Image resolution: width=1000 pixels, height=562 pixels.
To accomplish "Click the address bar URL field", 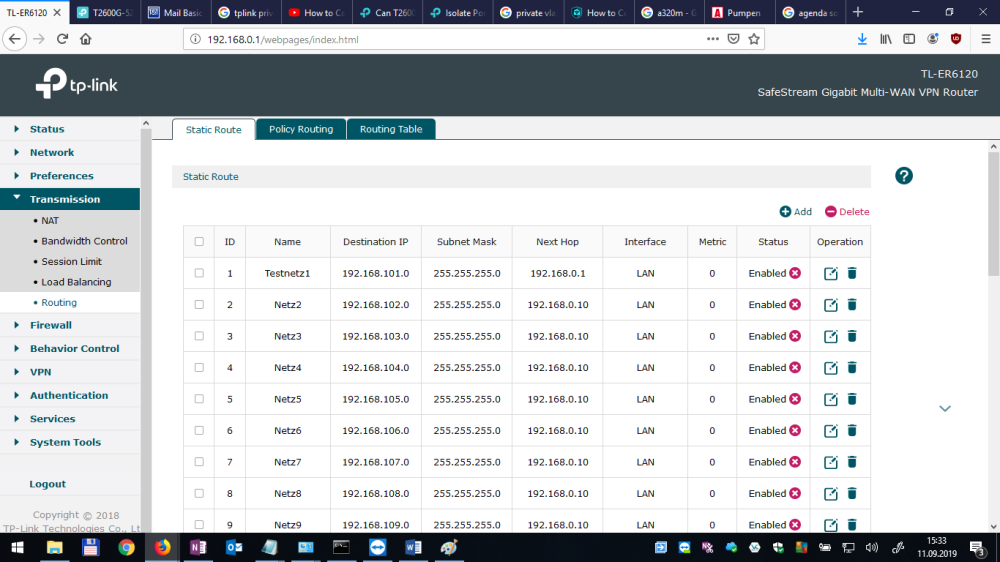I will tap(446, 40).
